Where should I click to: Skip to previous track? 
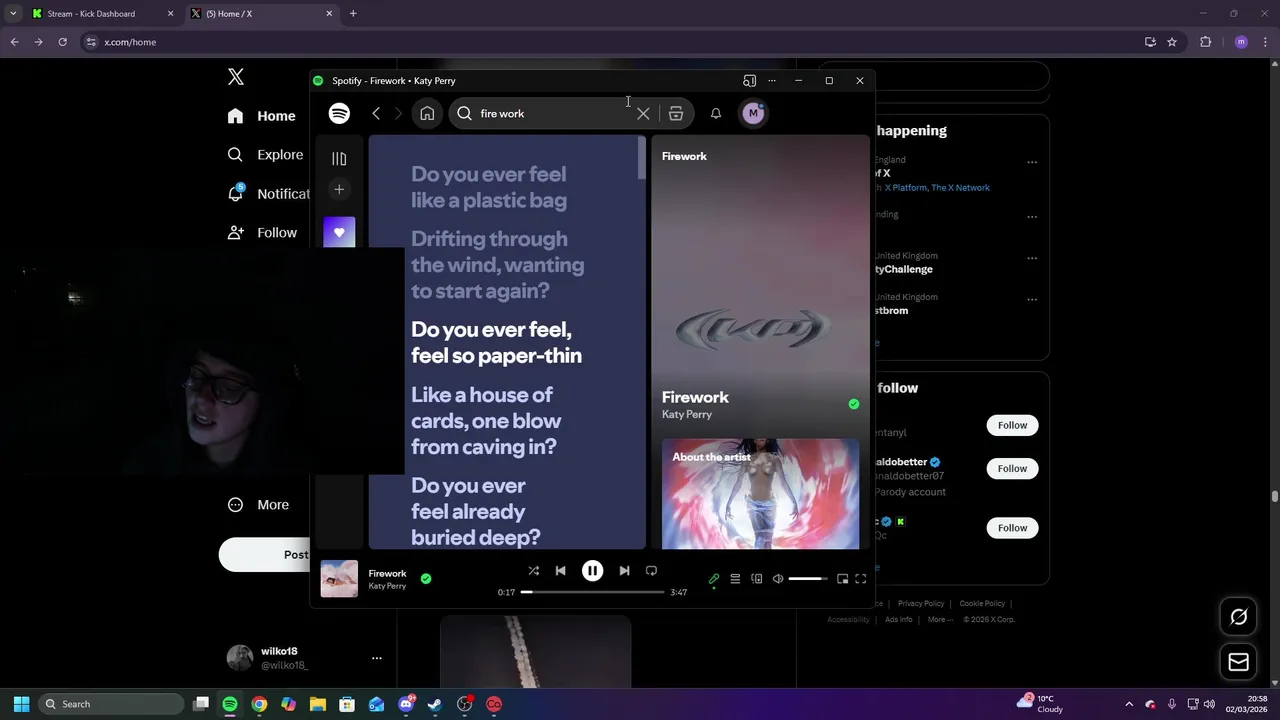pyautogui.click(x=560, y=571)
